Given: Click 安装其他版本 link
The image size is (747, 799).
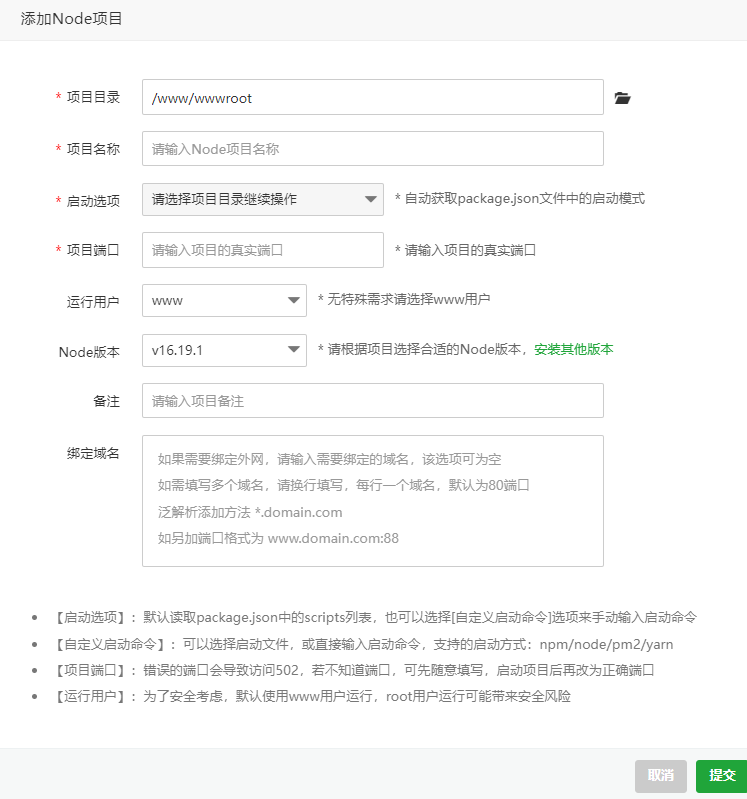Looking at the screenshot, I should click(573, 349).
